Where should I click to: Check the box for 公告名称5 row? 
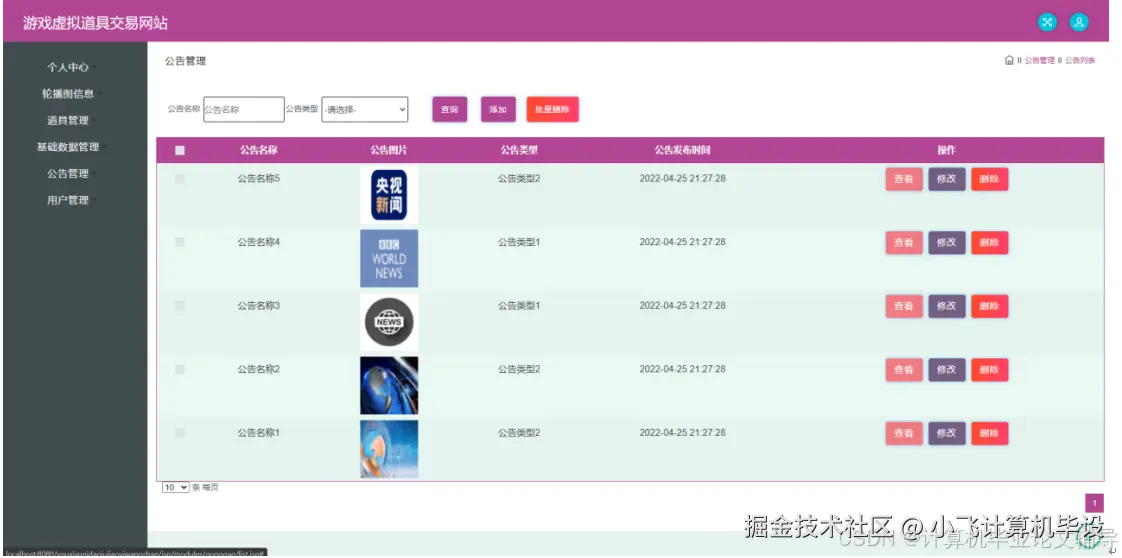coord(180,179)
